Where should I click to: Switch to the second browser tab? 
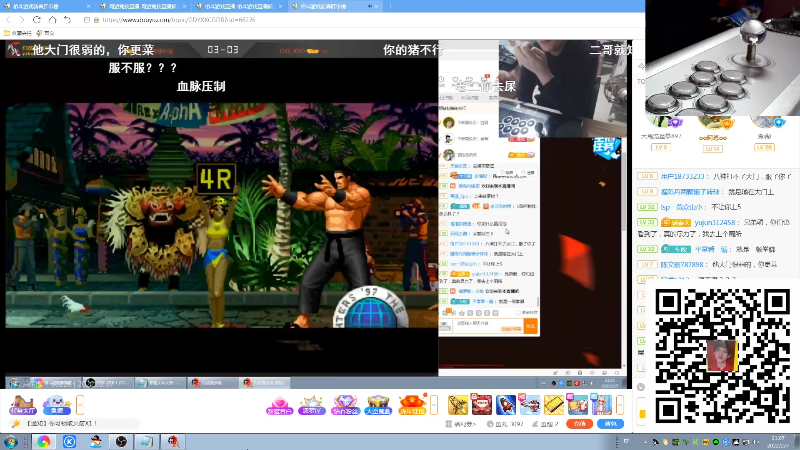click(143, 6)
